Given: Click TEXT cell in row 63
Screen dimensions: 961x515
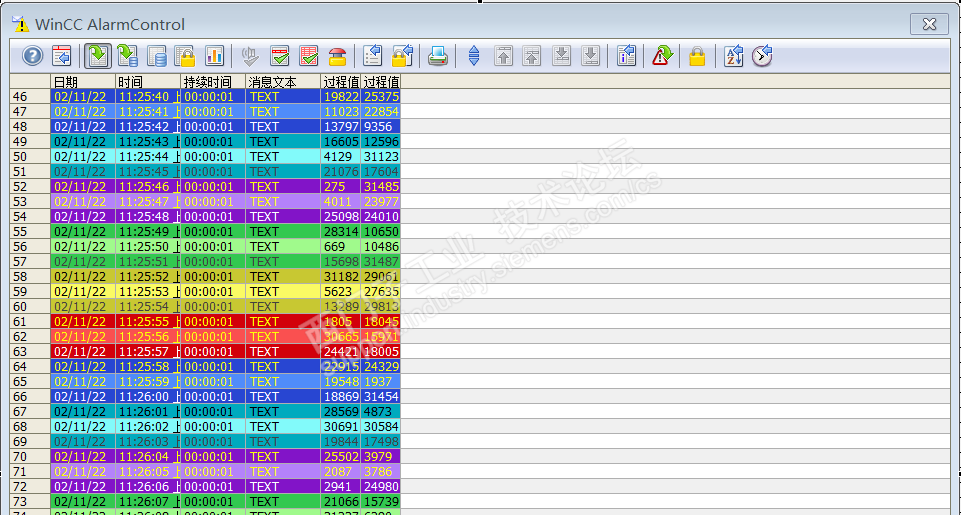Looking at the screenshot, I should click(x=283, y=351).
